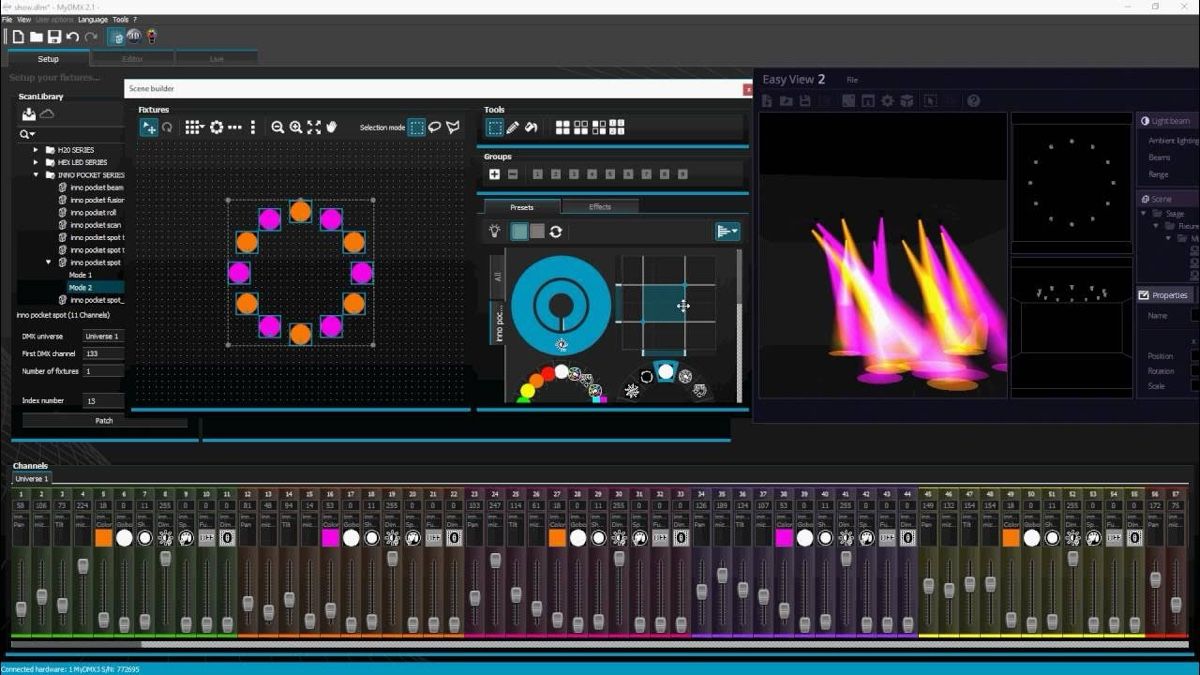Open the ScanLibrary search dropdown
1200x675 pixels.
coord(27,134)
